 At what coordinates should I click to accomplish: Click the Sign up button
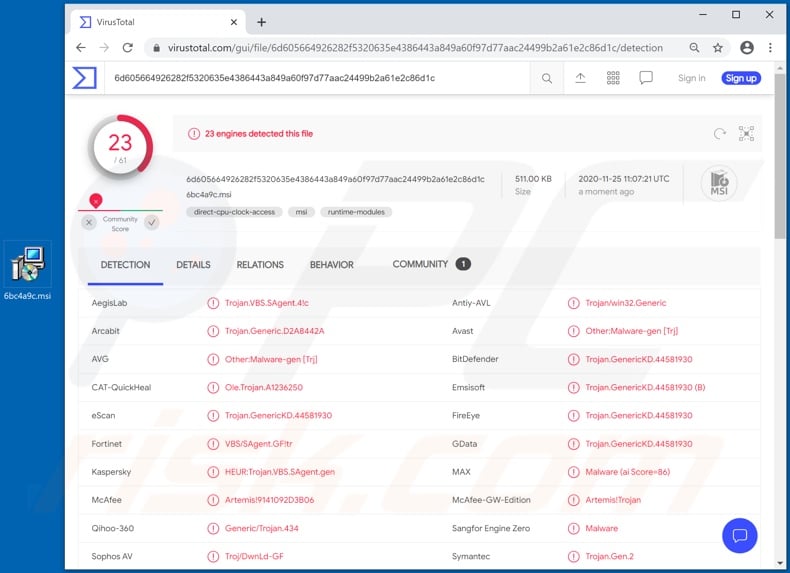[x=741, y=78]
